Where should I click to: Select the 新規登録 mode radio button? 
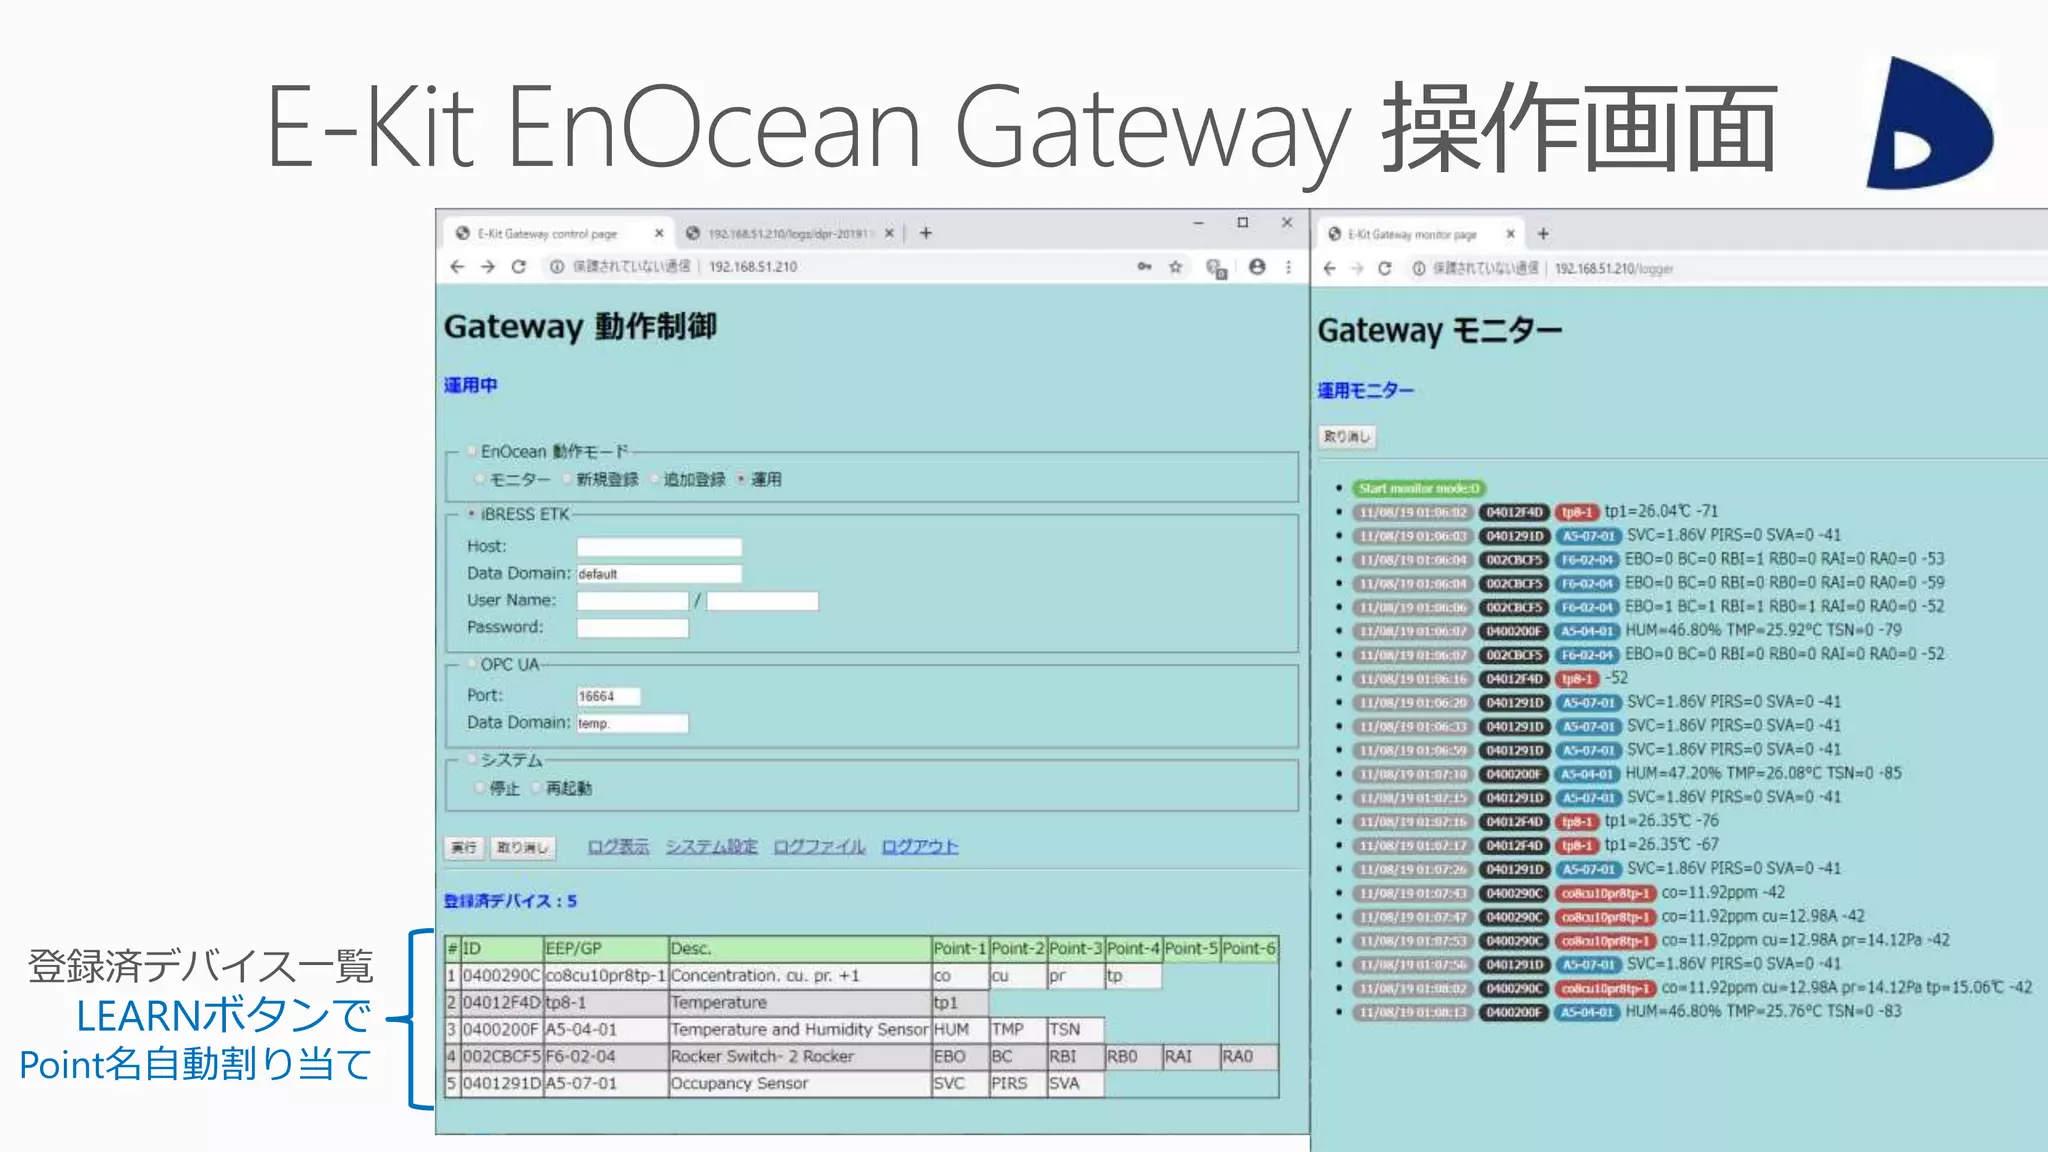point(567,479)
